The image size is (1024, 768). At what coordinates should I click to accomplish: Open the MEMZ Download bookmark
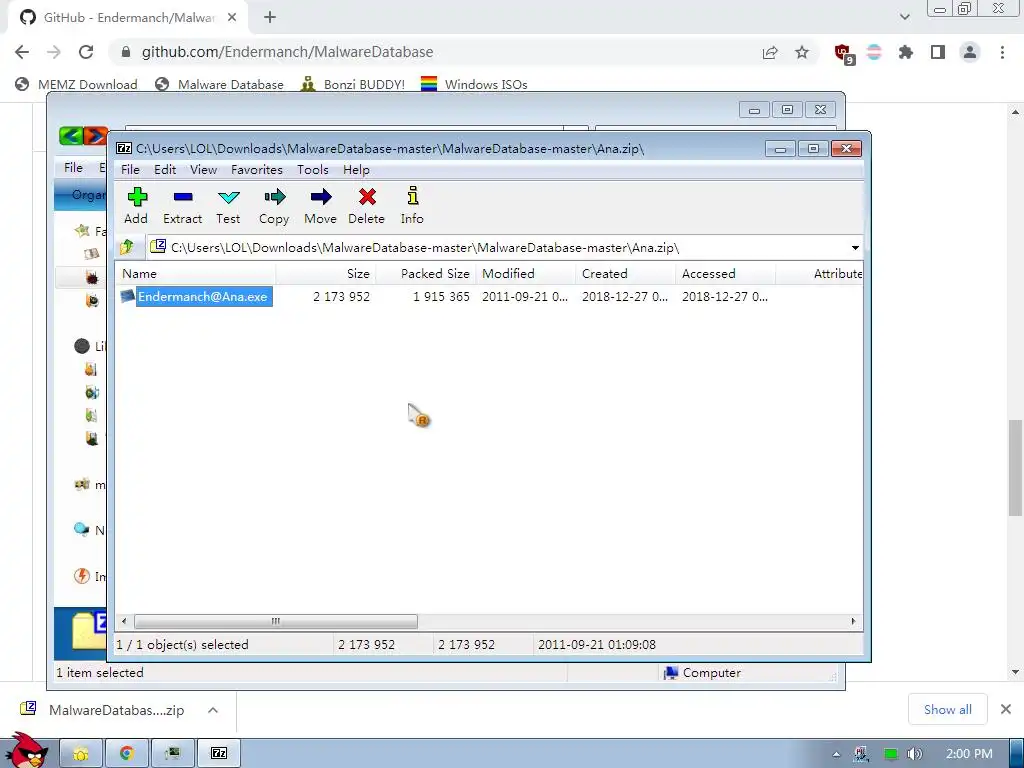pos(76,84)
